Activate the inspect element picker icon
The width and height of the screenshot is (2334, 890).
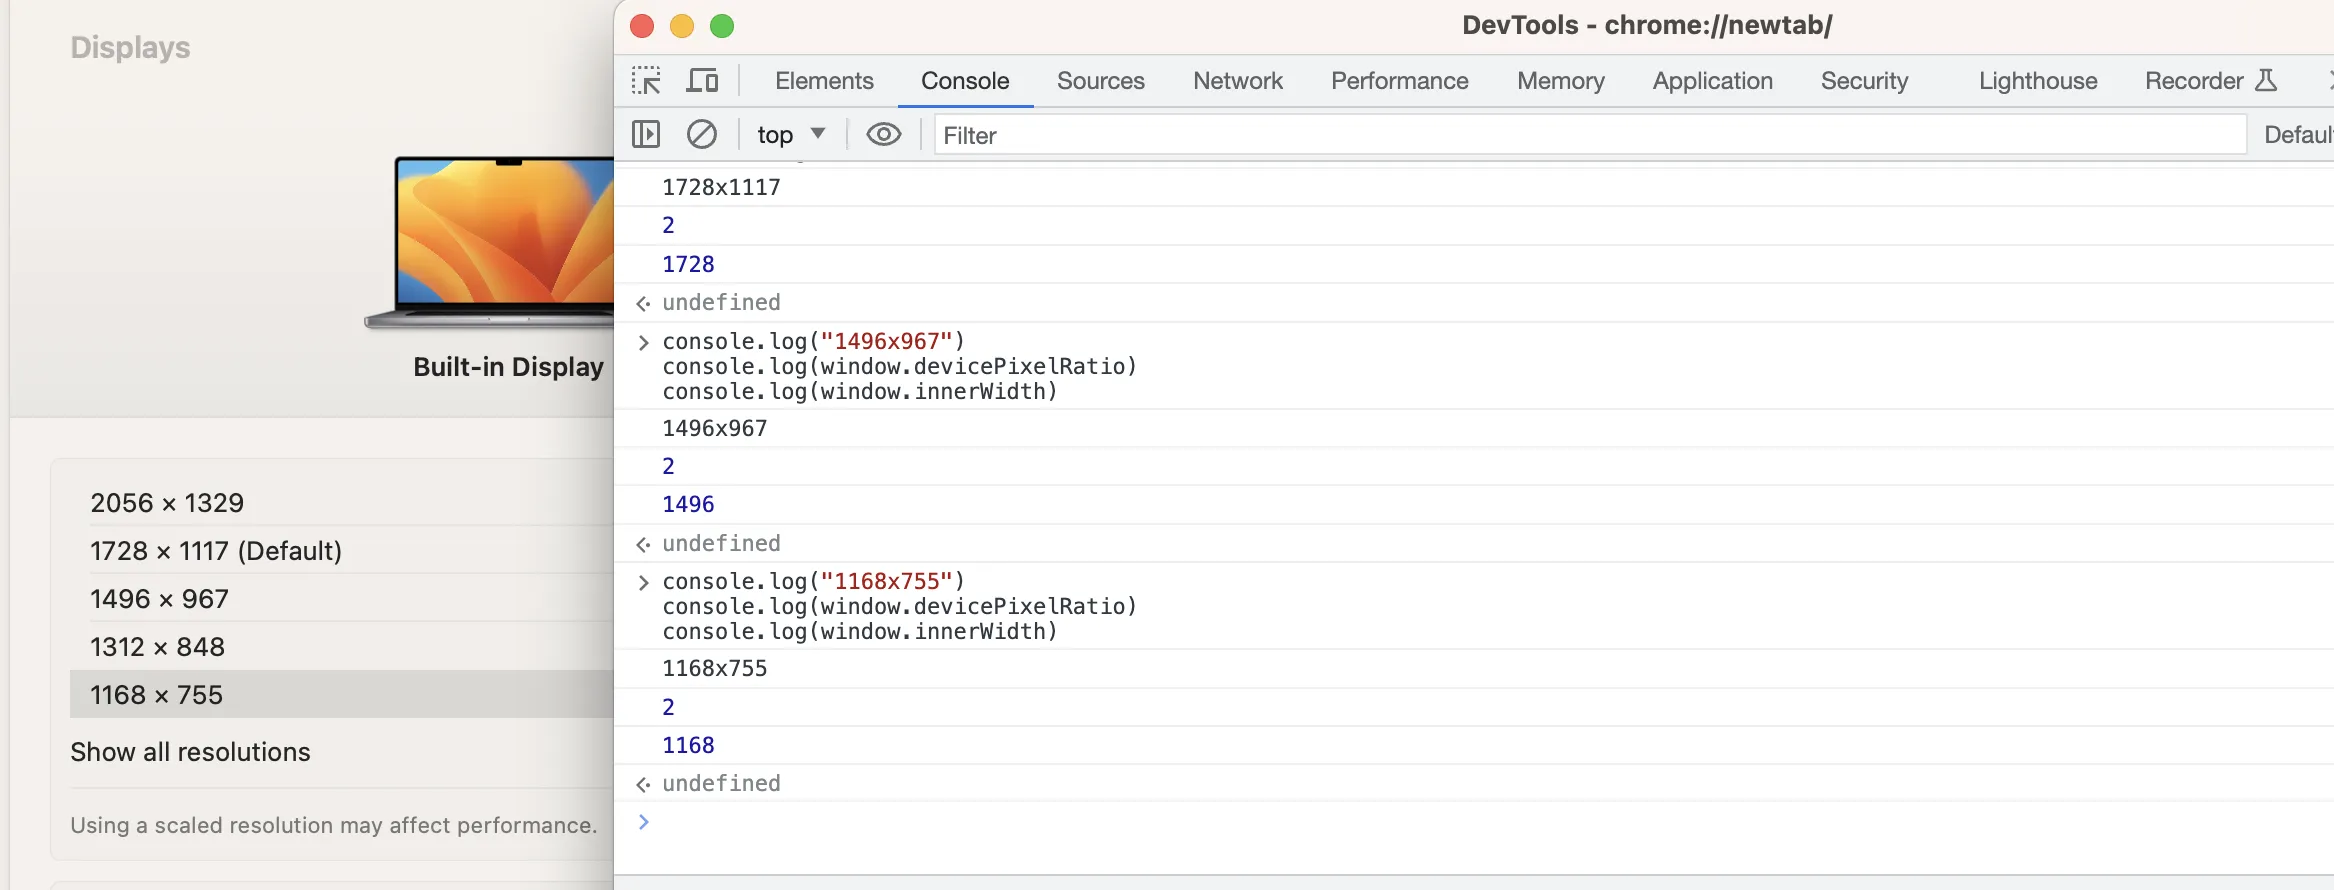646,81
